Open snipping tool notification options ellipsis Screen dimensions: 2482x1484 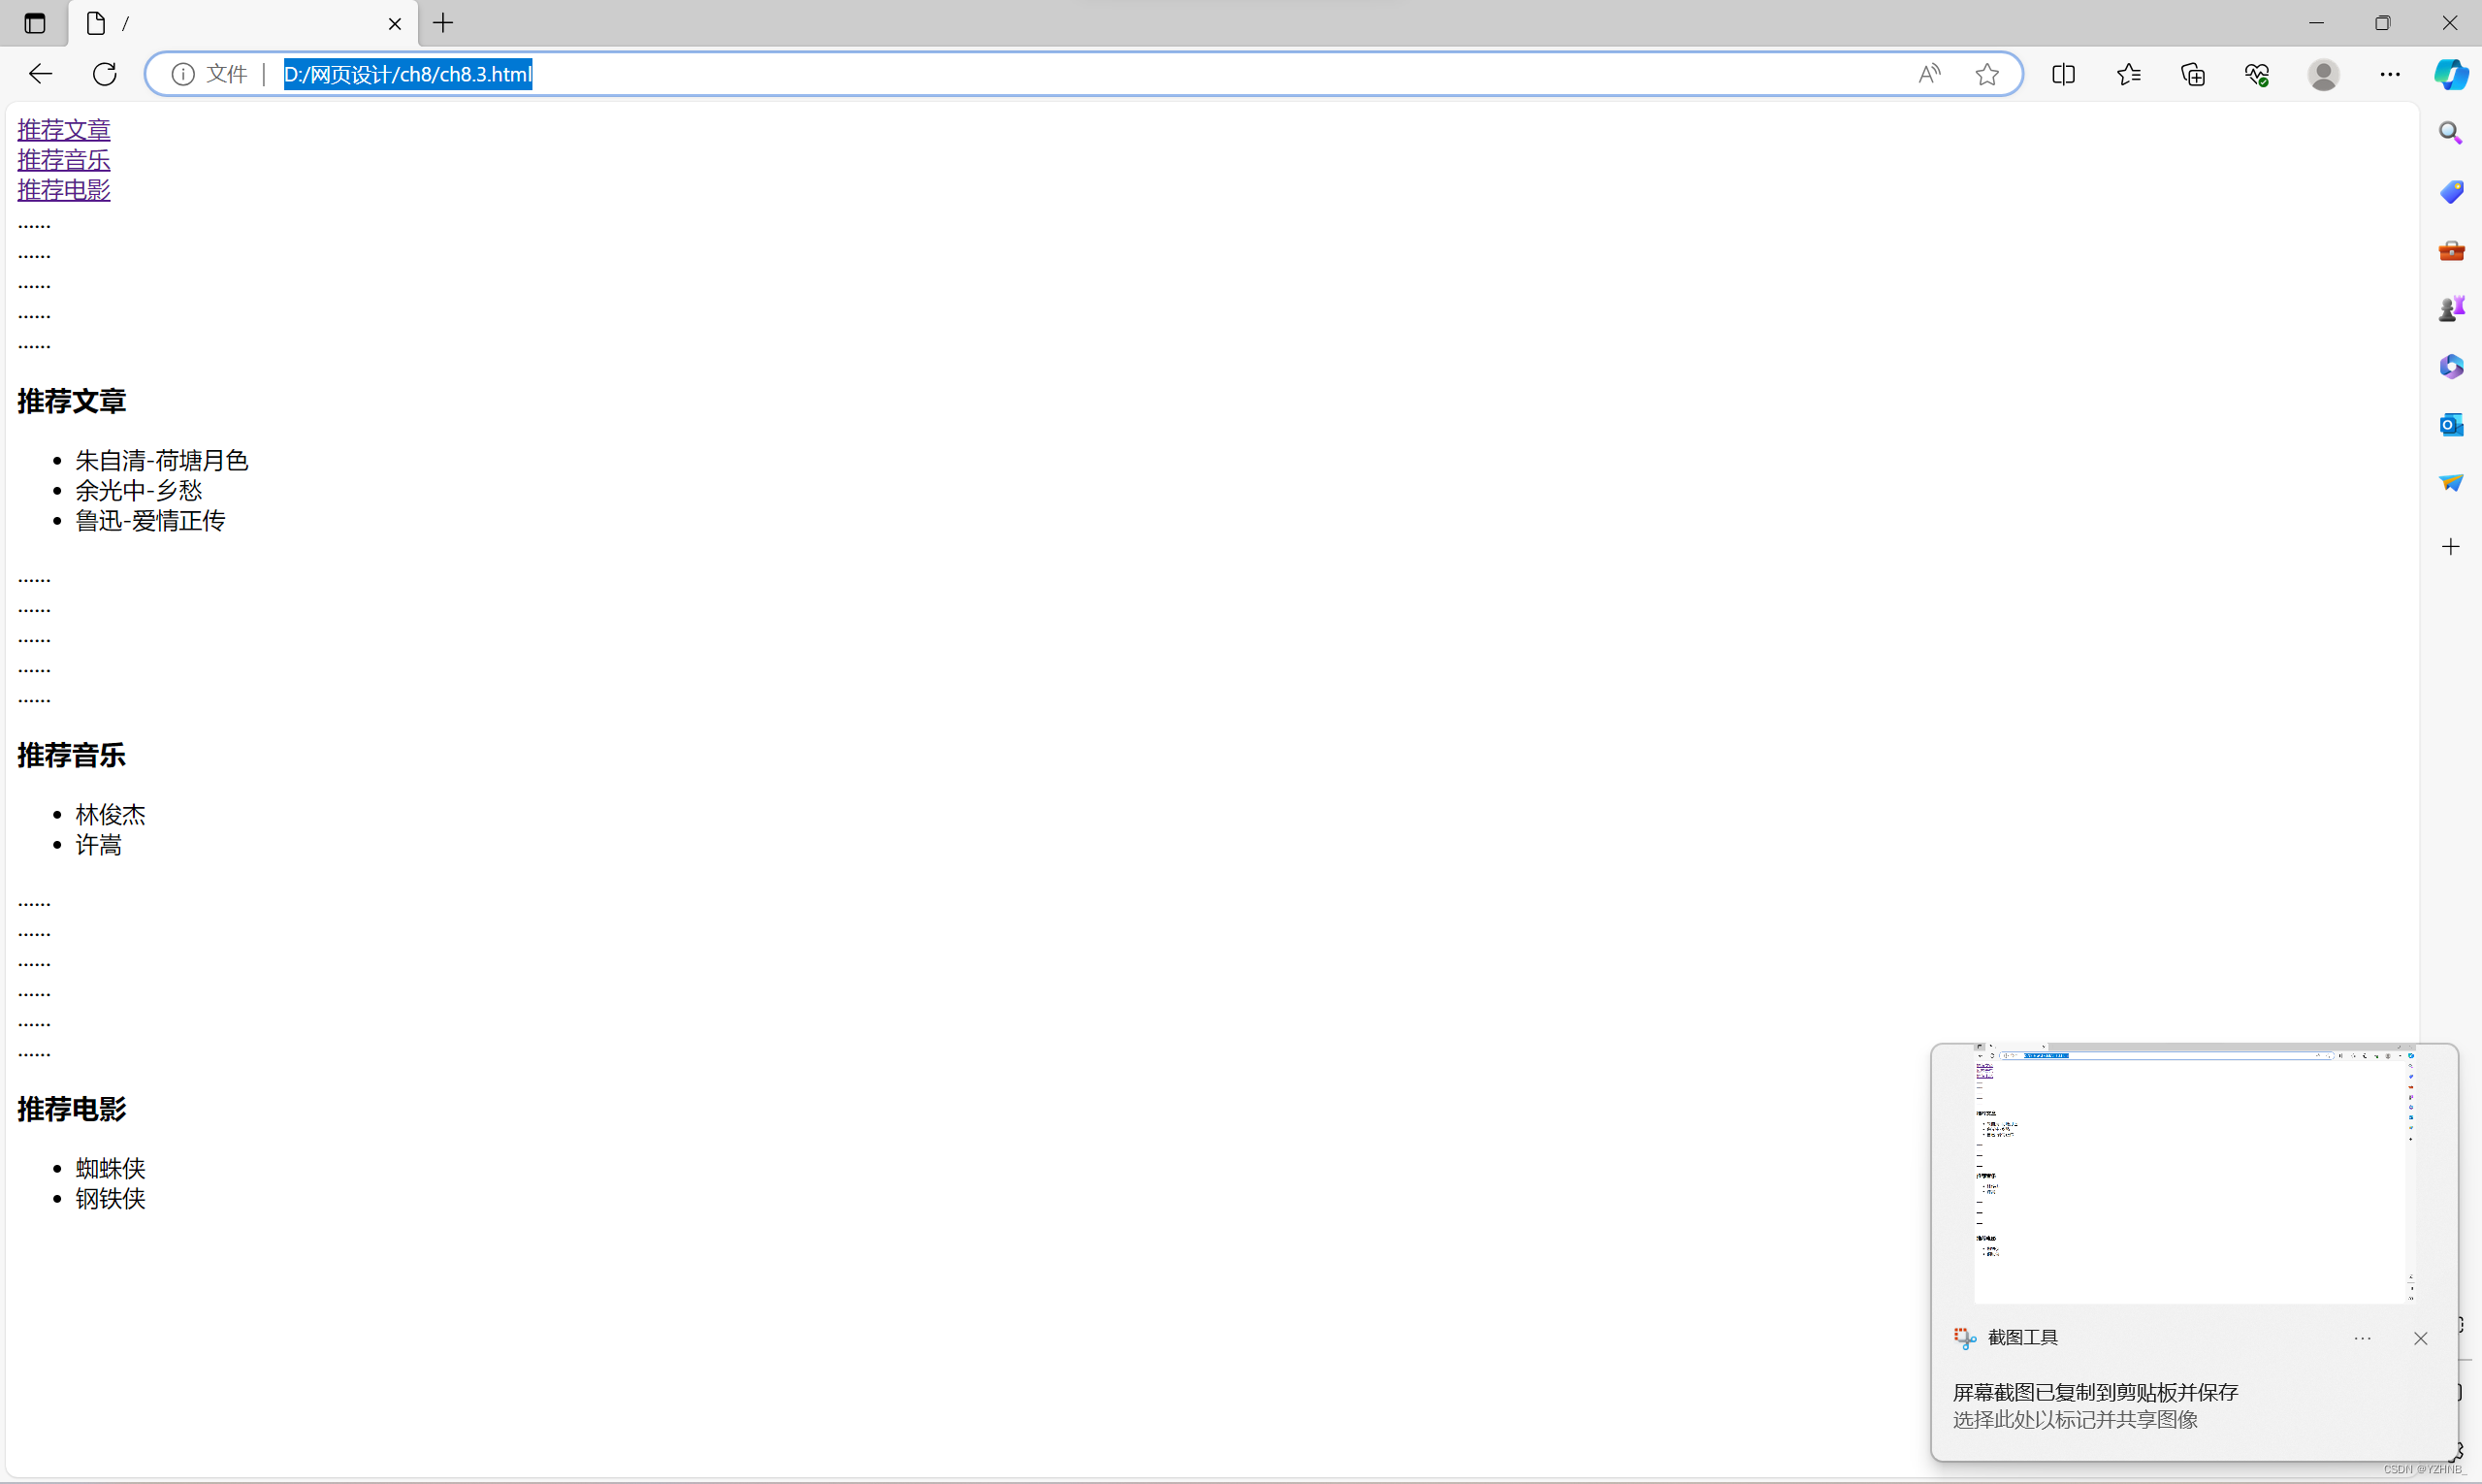(x=2362, y=1338)
